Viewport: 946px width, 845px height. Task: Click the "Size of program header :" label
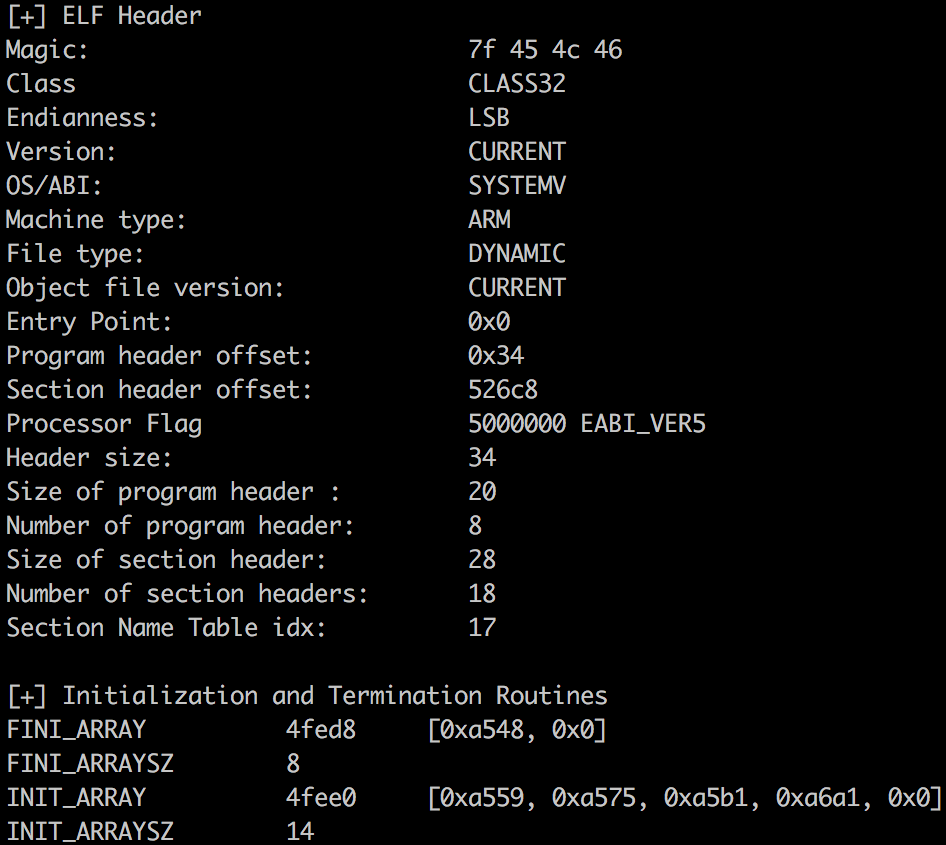pos(173,492)
